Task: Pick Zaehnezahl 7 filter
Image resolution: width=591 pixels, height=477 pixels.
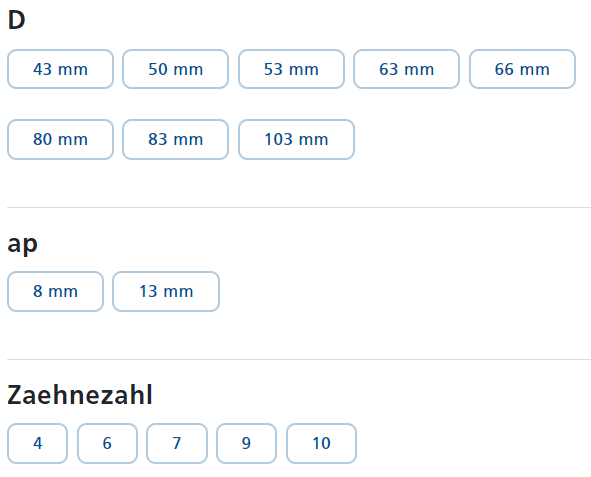Action: point(177,443)
